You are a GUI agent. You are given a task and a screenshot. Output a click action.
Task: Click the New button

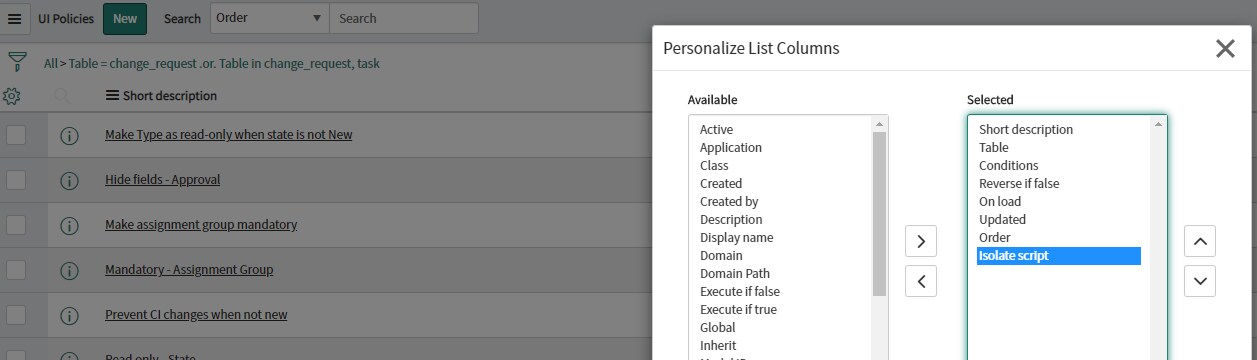point(125,18)
